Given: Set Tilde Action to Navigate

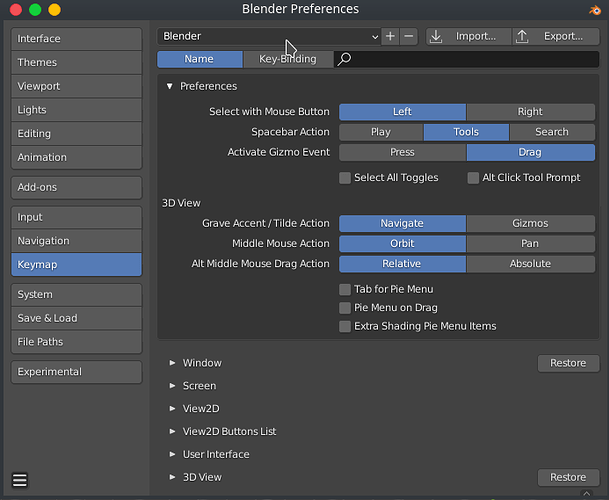Looking at the screenshot, I should pos(402,223).
